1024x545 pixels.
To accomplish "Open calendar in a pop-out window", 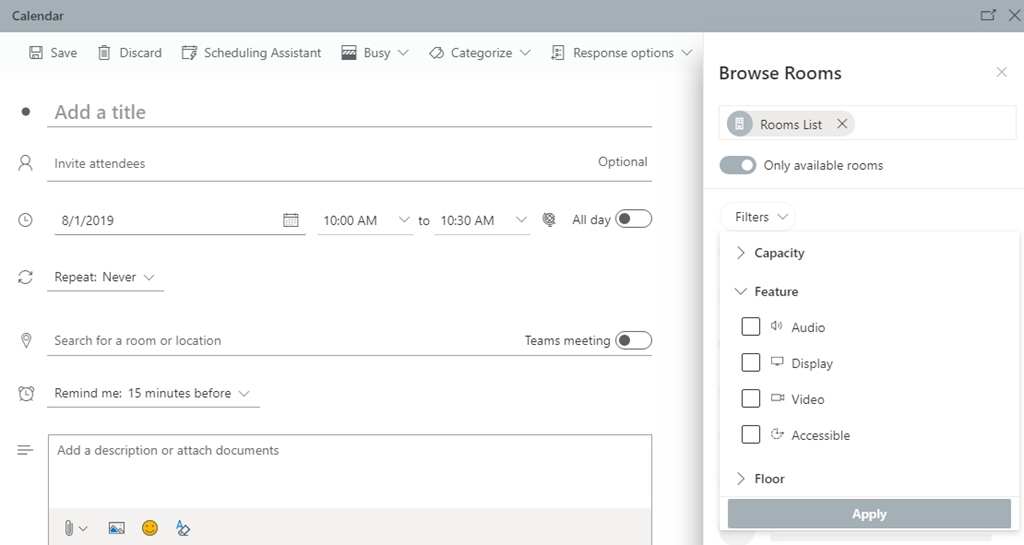I will (988, 15).
